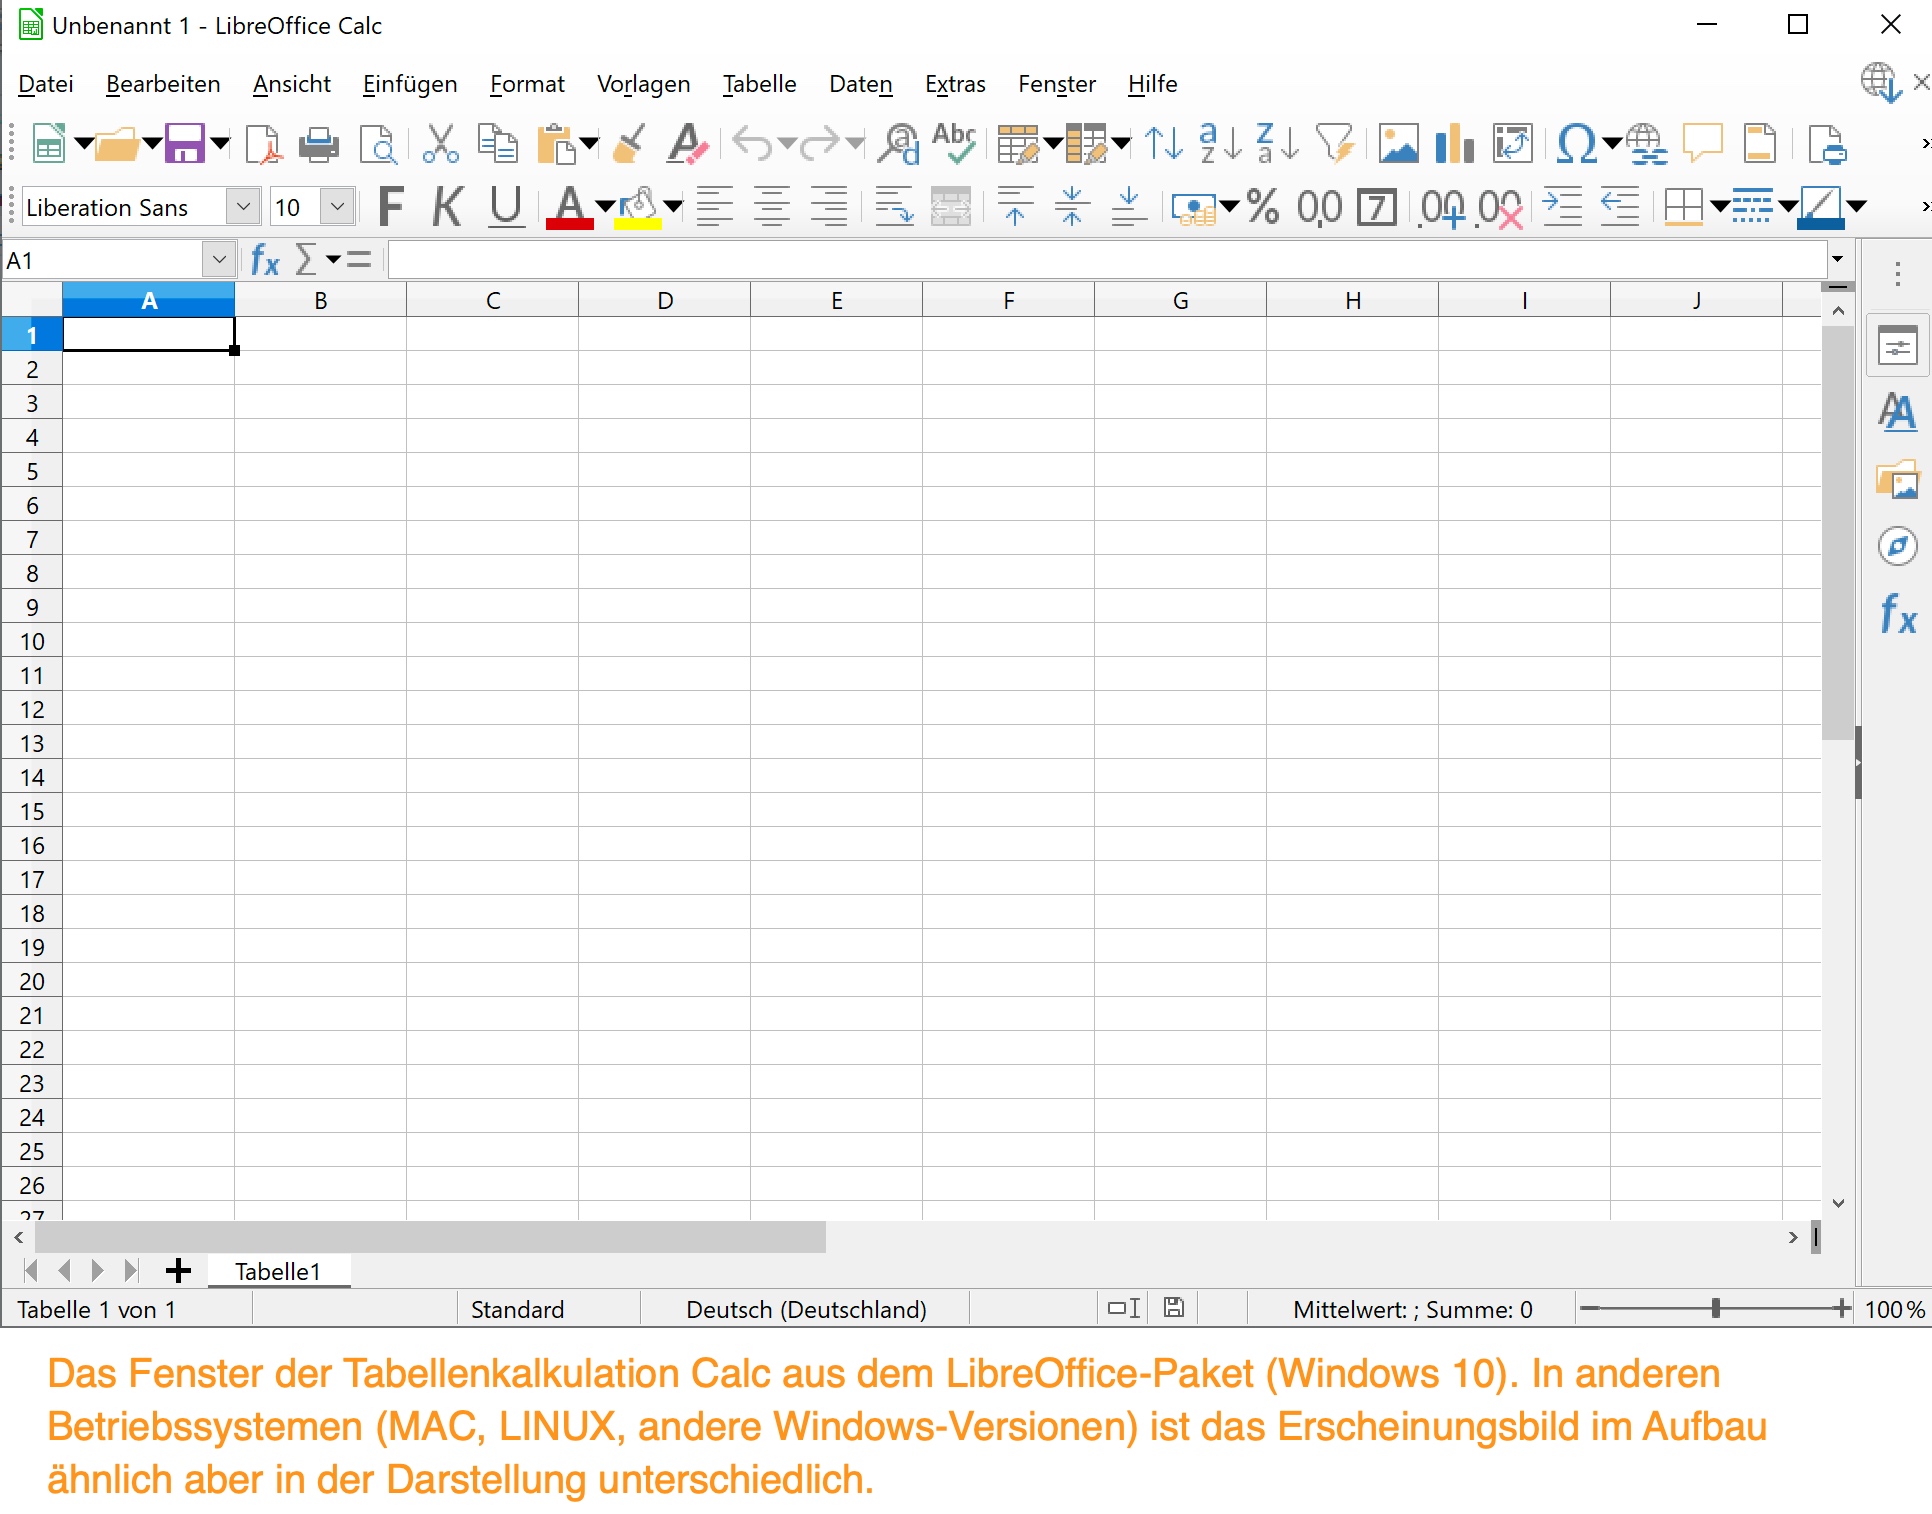Image resolution: width=1932 pixels, height=1514 pixels.
Task: Click the zoom slider handle
Action: tap(1716, 1308)
